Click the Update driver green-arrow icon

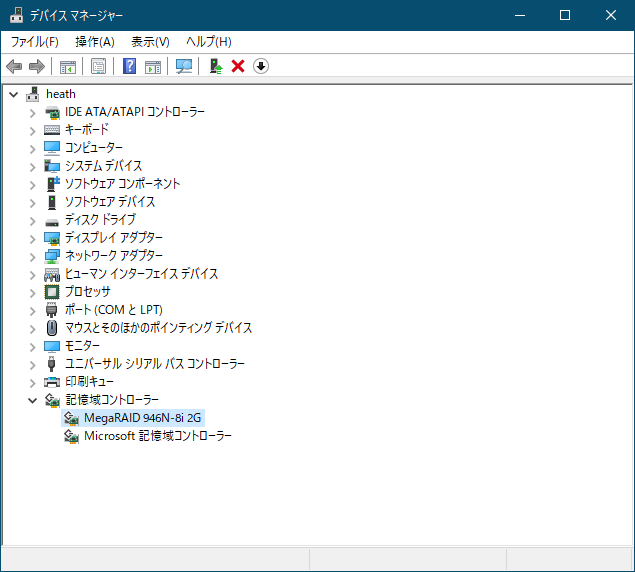point(215,66)
